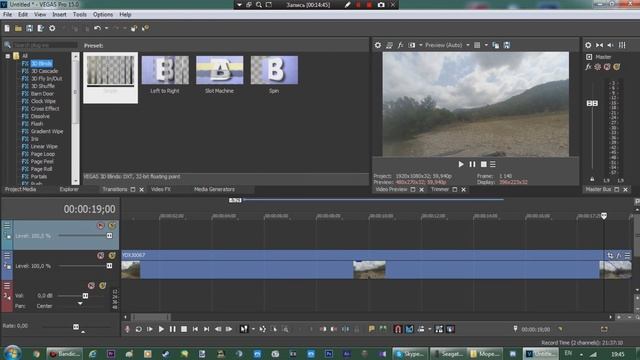640x360 pixels.
Task: Open the File menu
Action: (x=7, y=14)
